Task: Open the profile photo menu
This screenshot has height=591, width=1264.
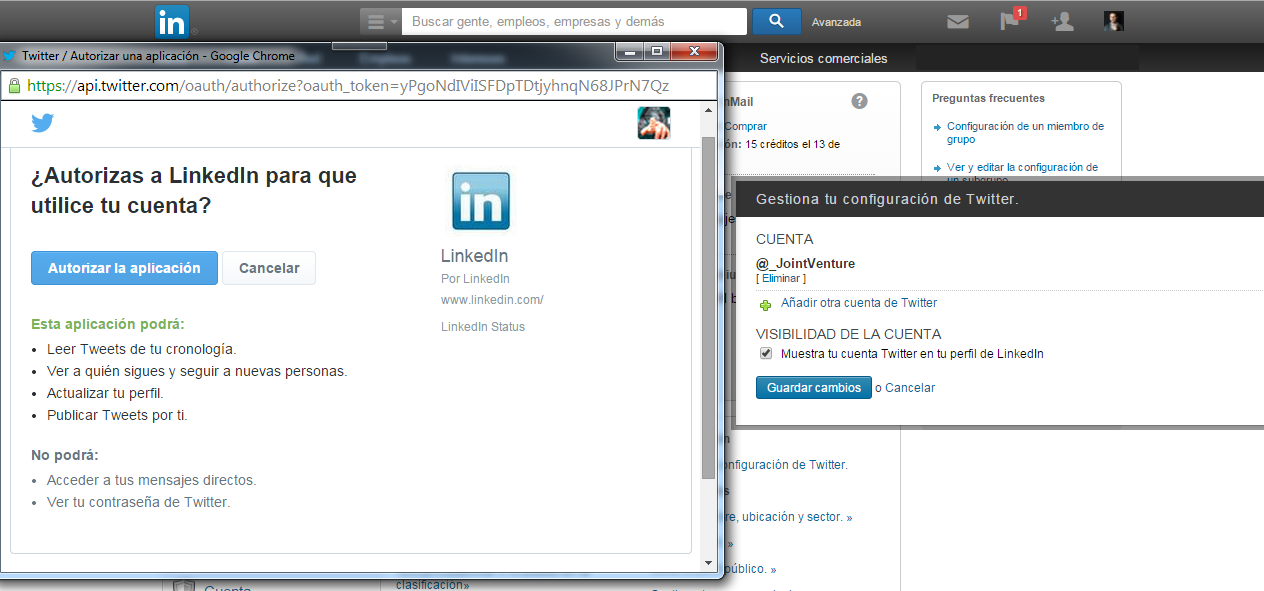Action: [1114, 21]
